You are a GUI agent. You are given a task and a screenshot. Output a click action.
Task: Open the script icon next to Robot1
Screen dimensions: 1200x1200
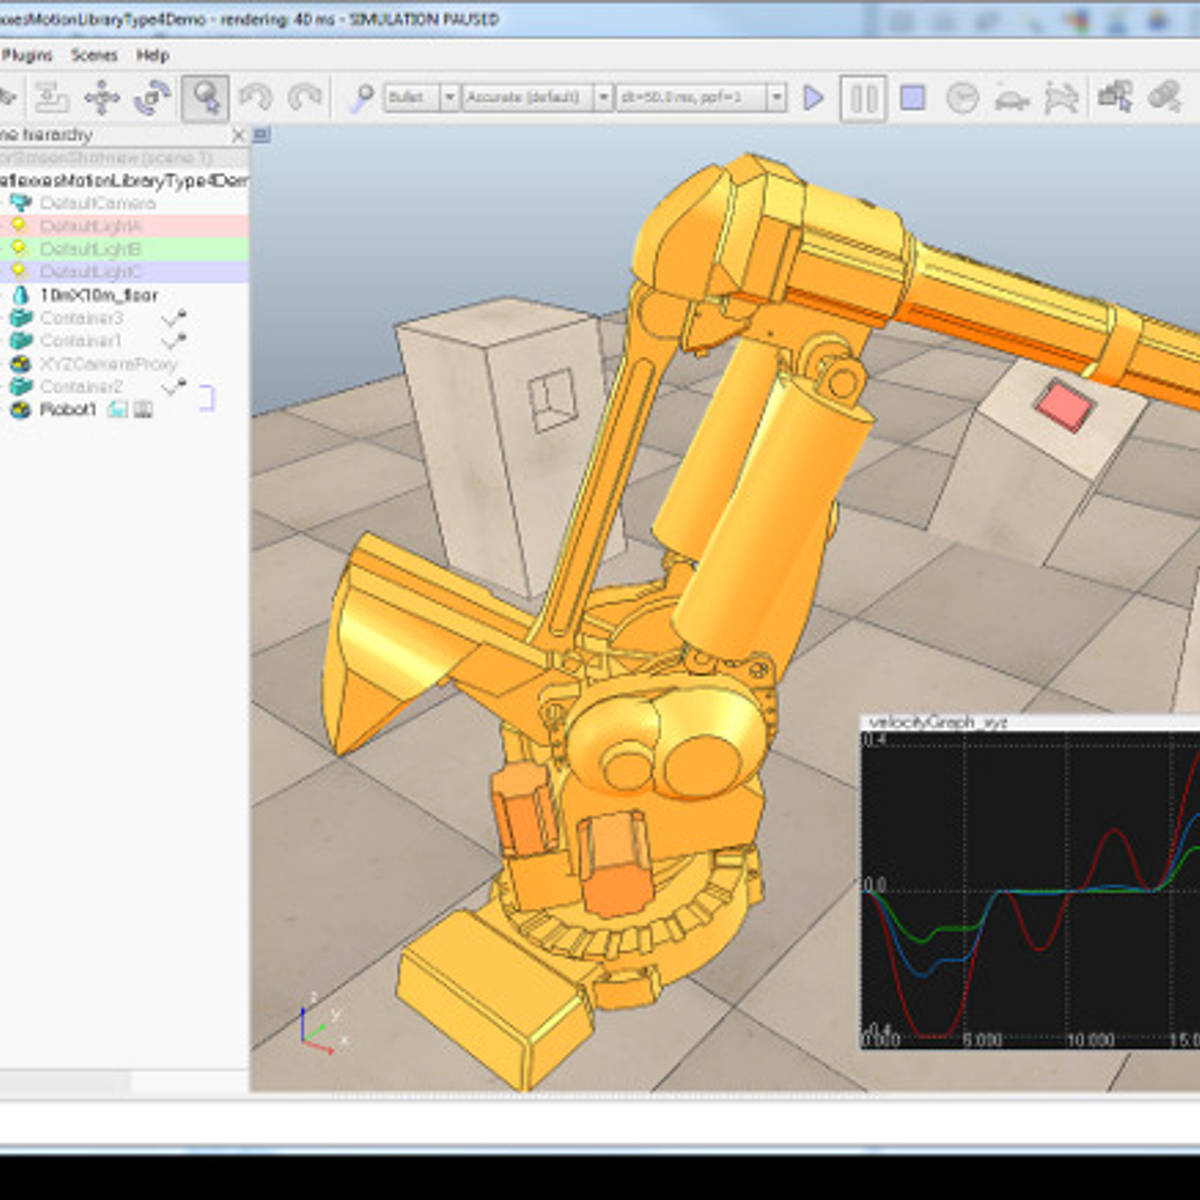[x=118, y=410]
